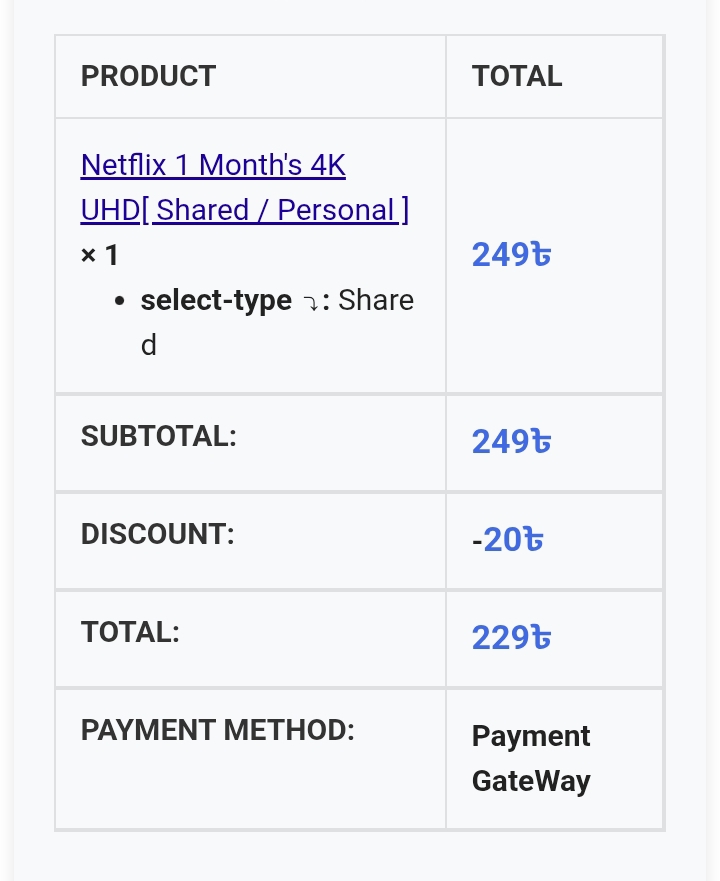Click the bullet point before select-type

tap(120, 301)
